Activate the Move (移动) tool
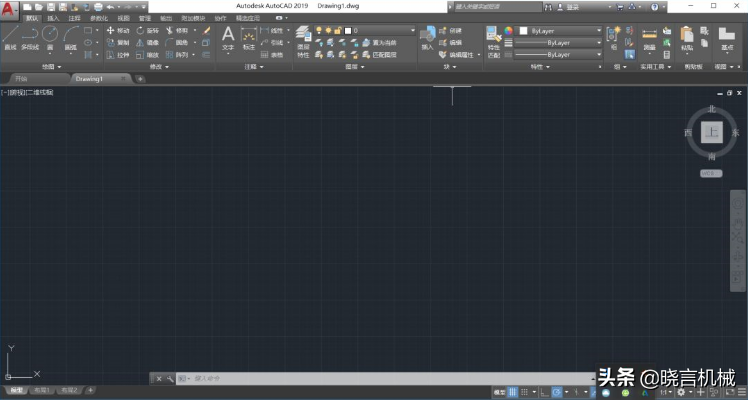Viewport: 748px width, 400px height. [118, 30]
